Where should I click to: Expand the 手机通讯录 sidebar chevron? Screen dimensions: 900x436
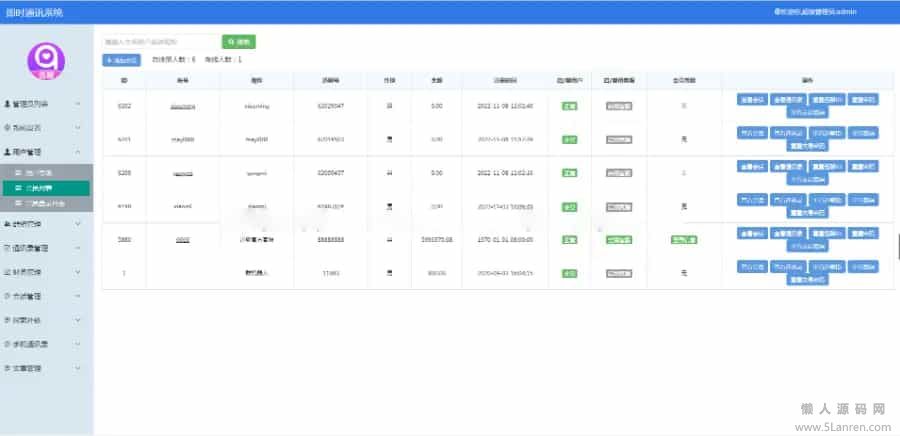pos(78,344)
